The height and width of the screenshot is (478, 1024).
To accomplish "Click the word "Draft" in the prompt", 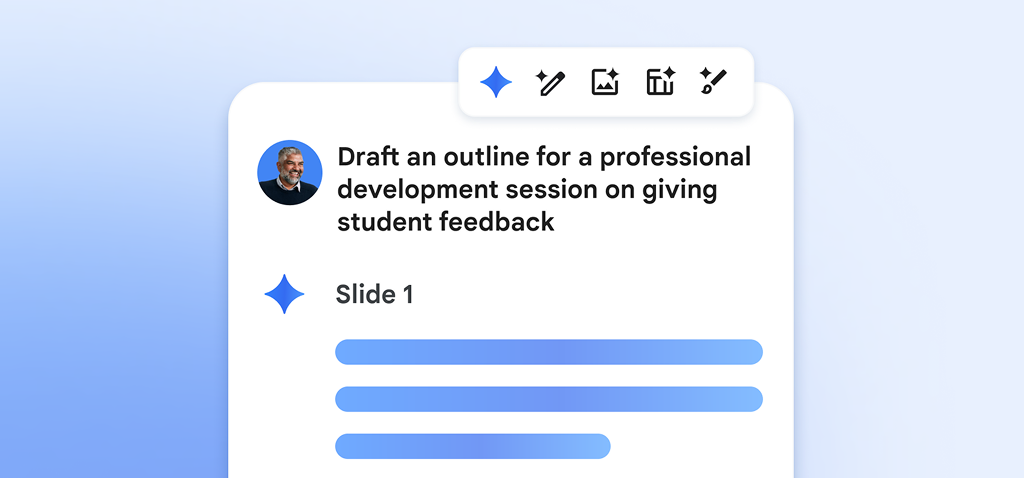I will click(x=370, y=158).
